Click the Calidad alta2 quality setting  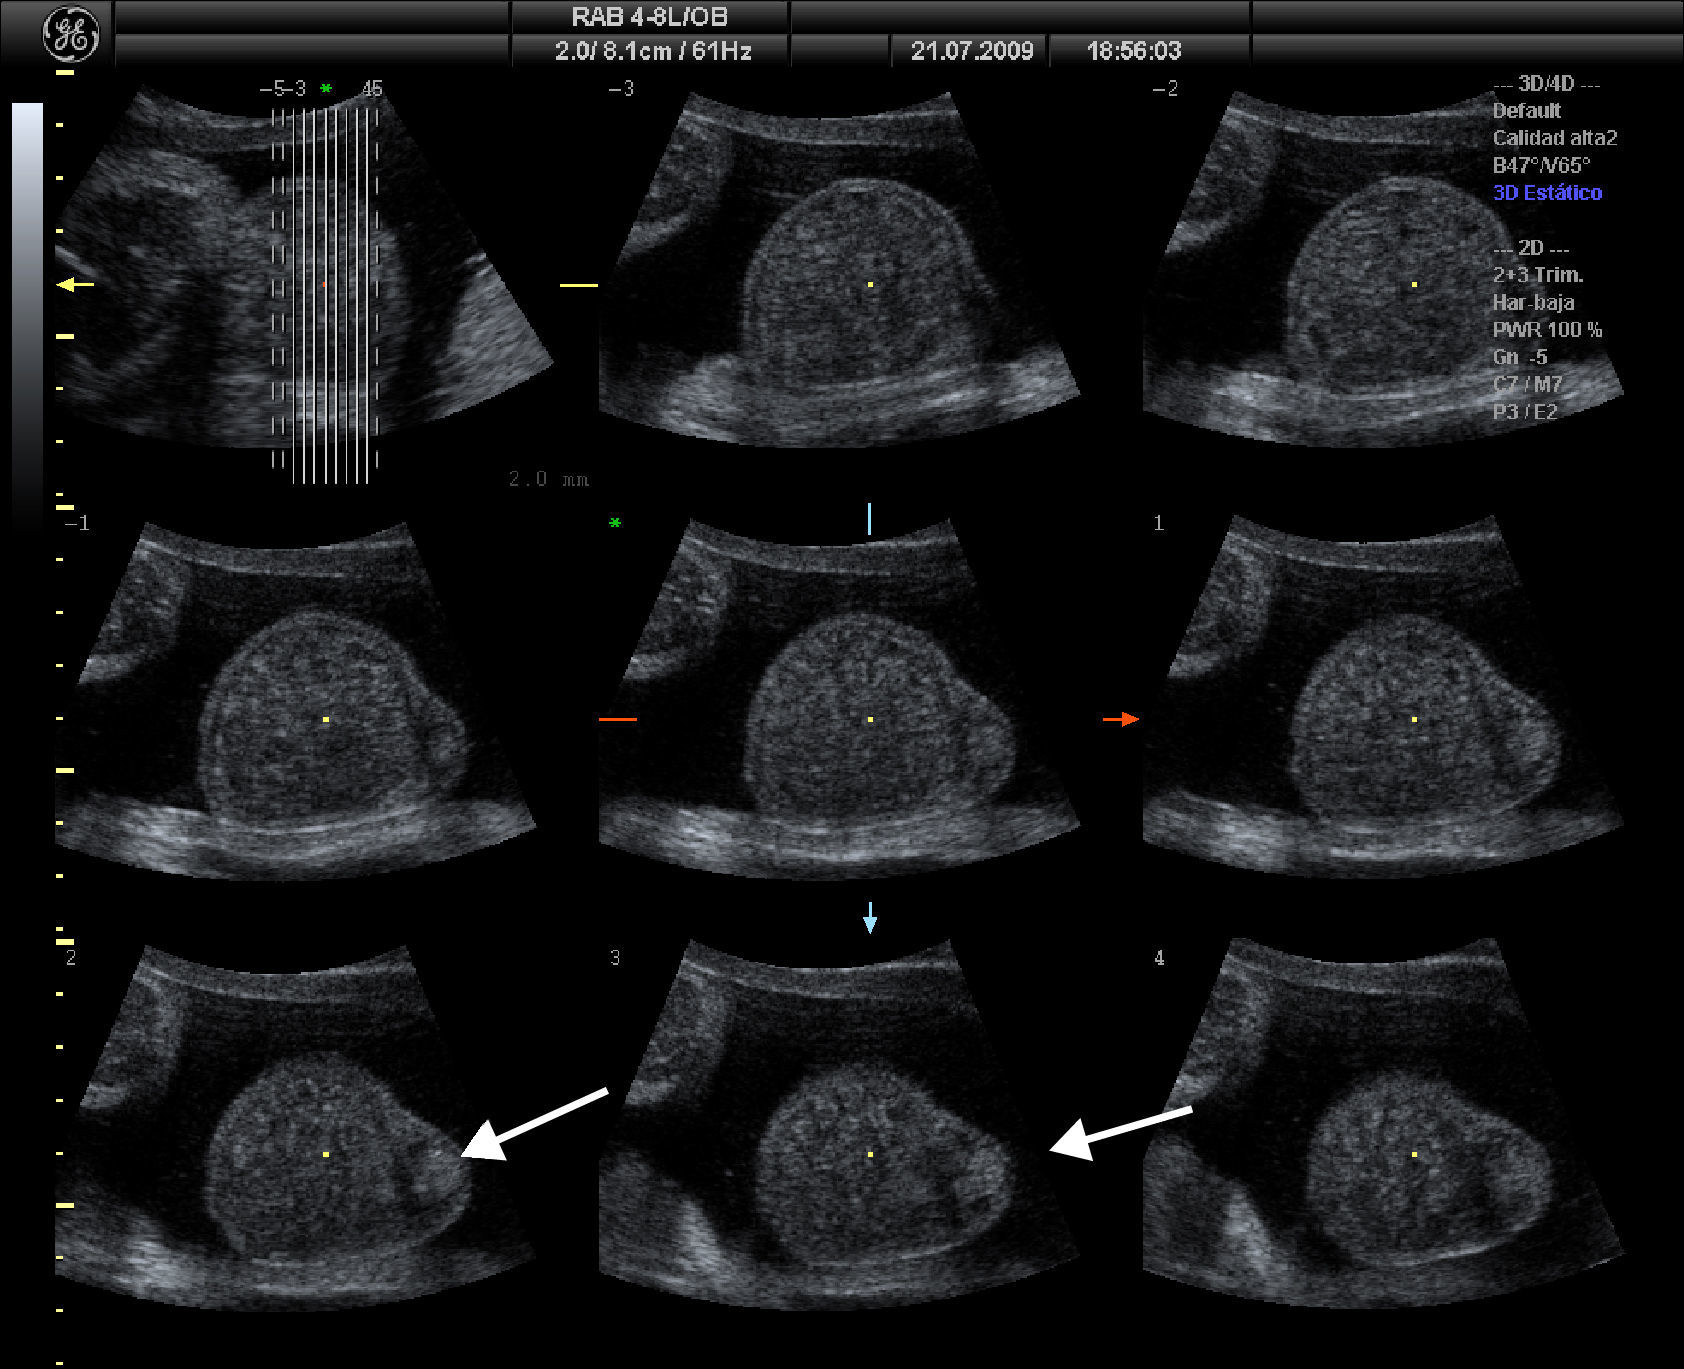(1554, 138)
